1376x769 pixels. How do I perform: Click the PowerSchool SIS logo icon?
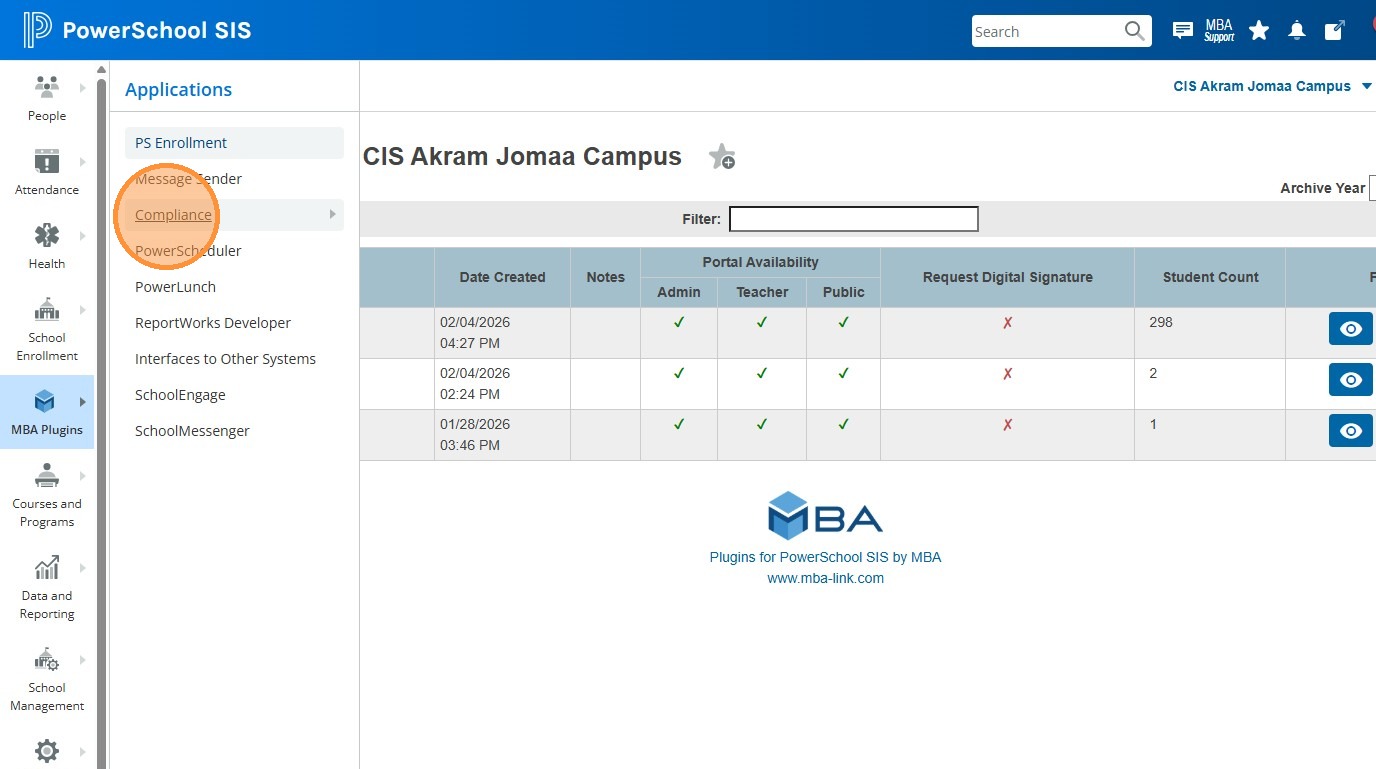(x=37, y=30)
